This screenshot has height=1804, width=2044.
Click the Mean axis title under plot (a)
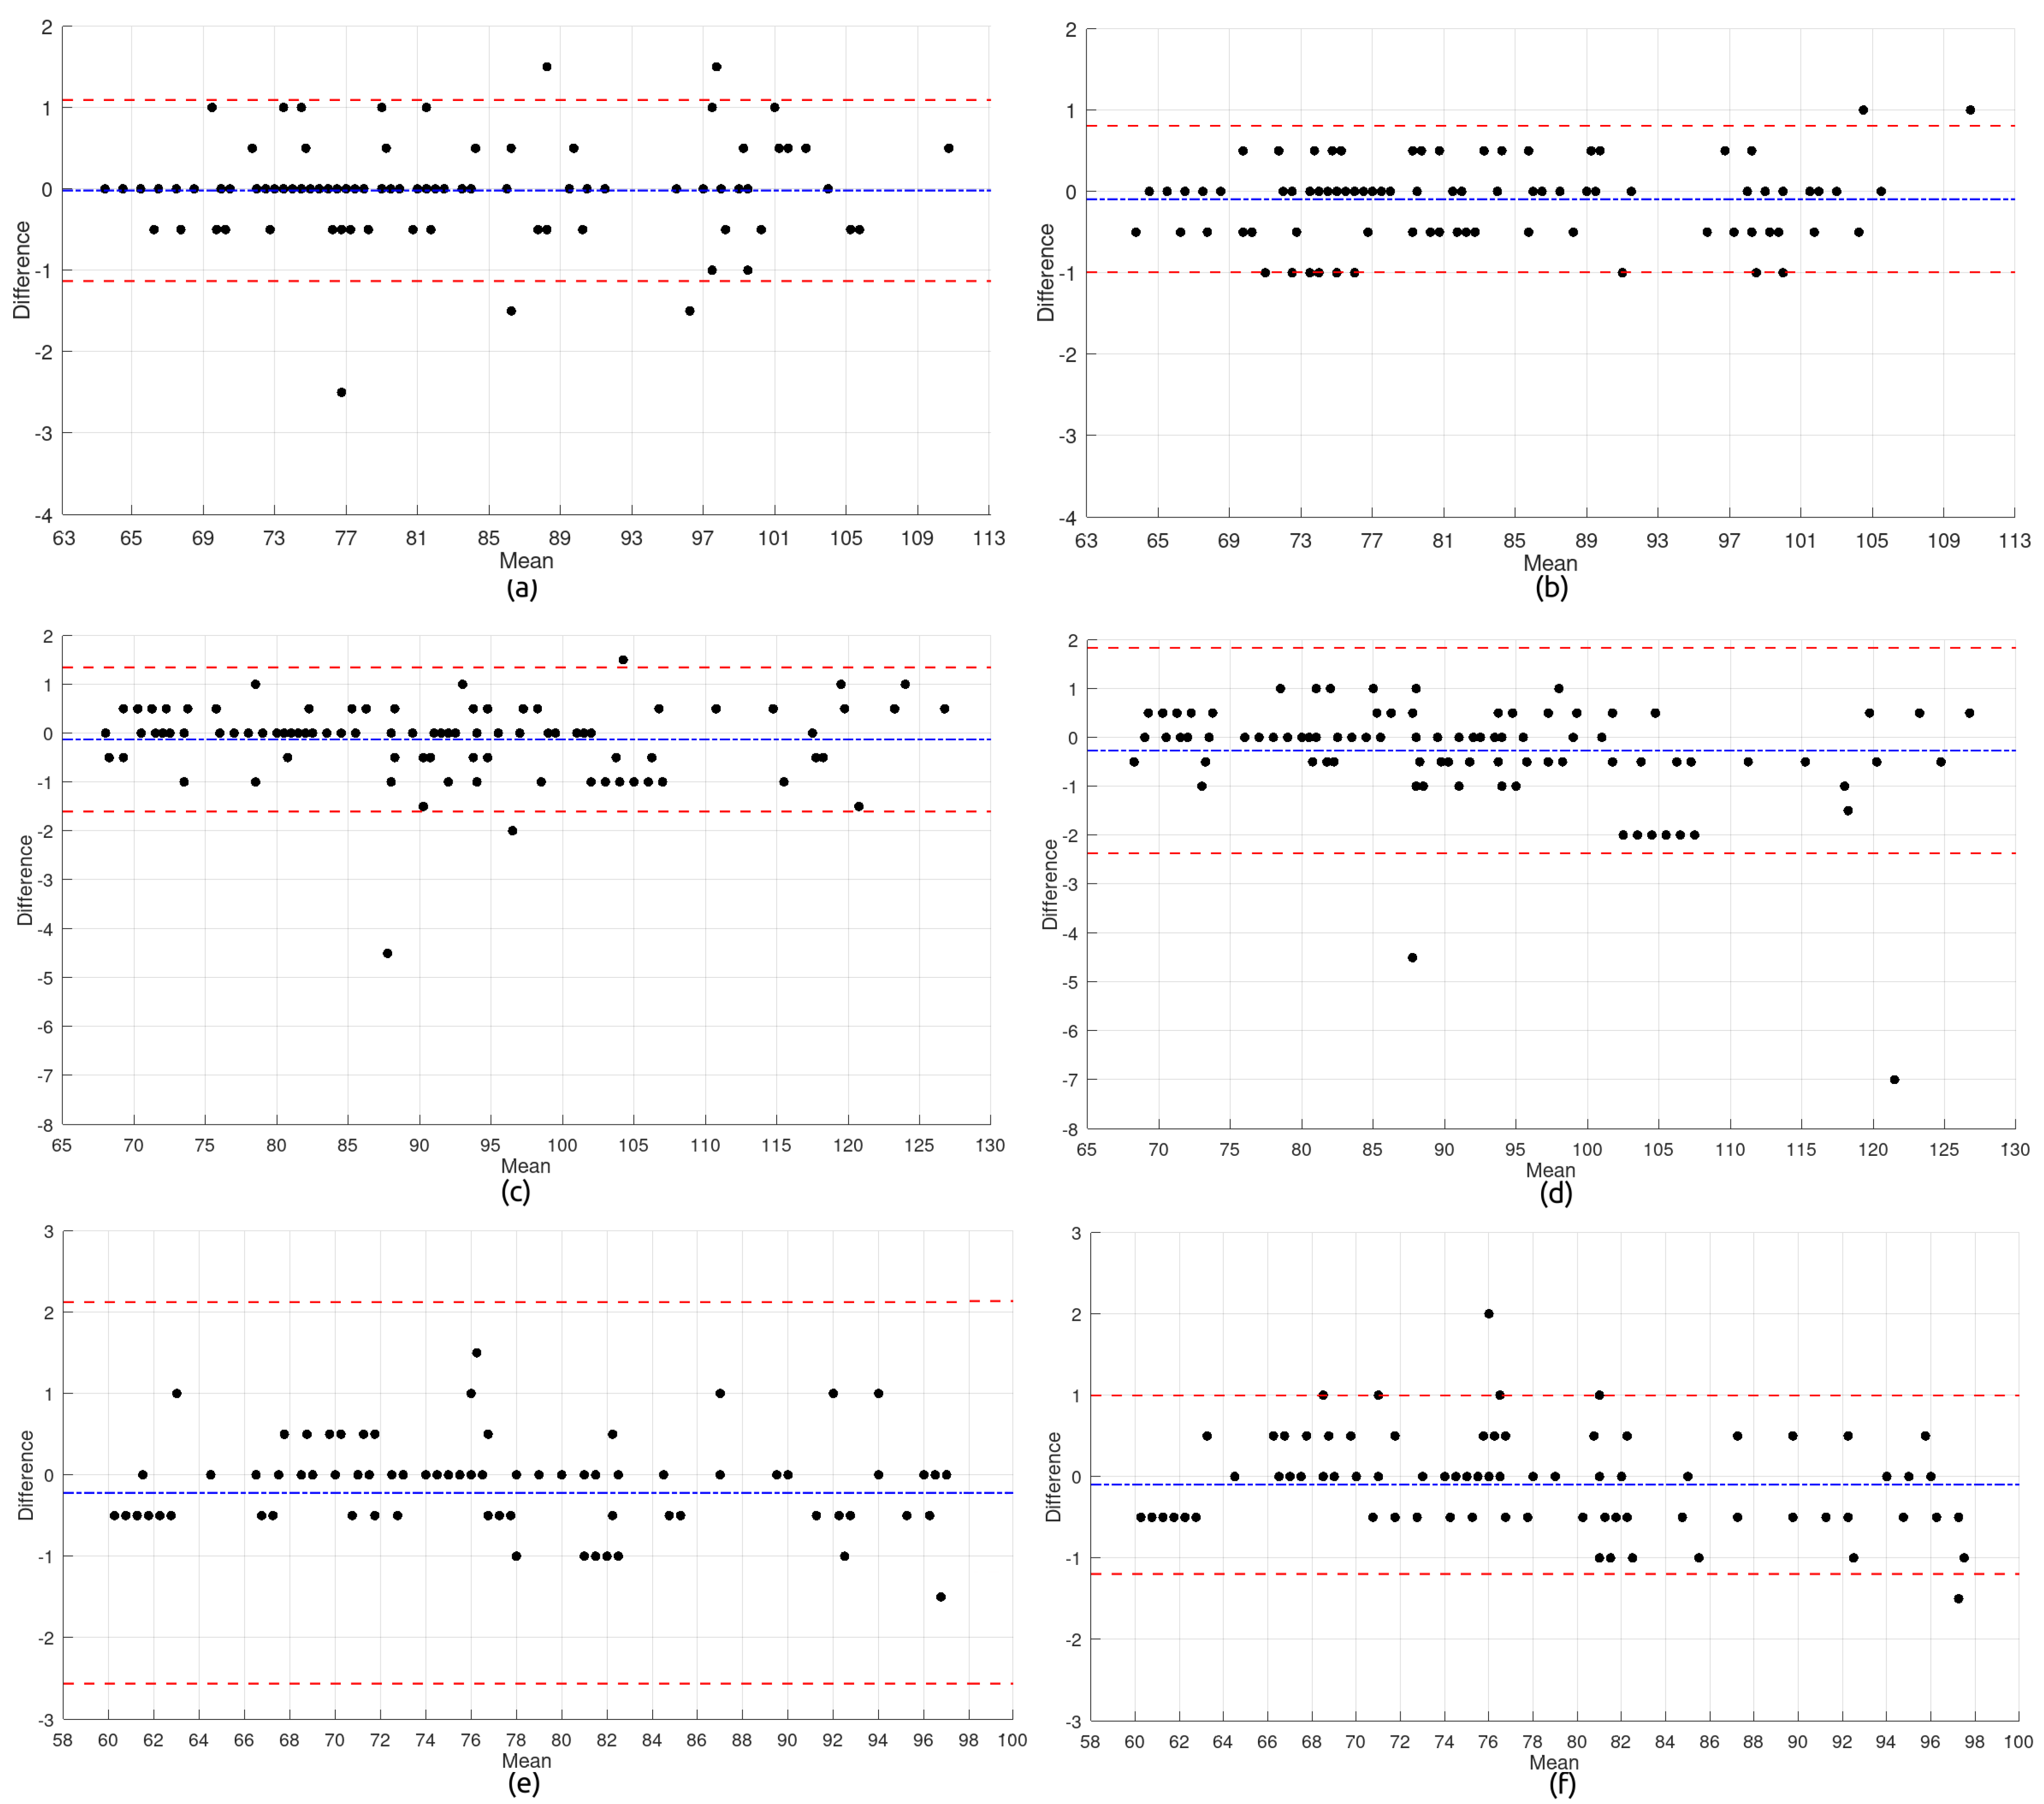tap(526, 560)
